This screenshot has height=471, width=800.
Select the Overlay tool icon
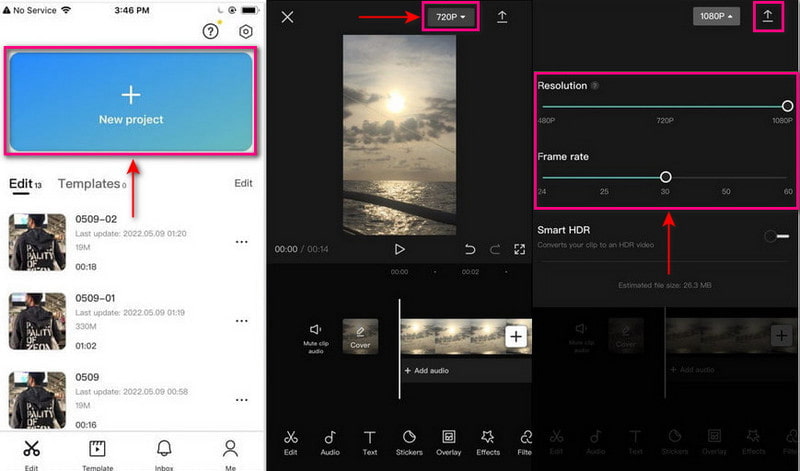pyautogui.click(x=449, y=442)
